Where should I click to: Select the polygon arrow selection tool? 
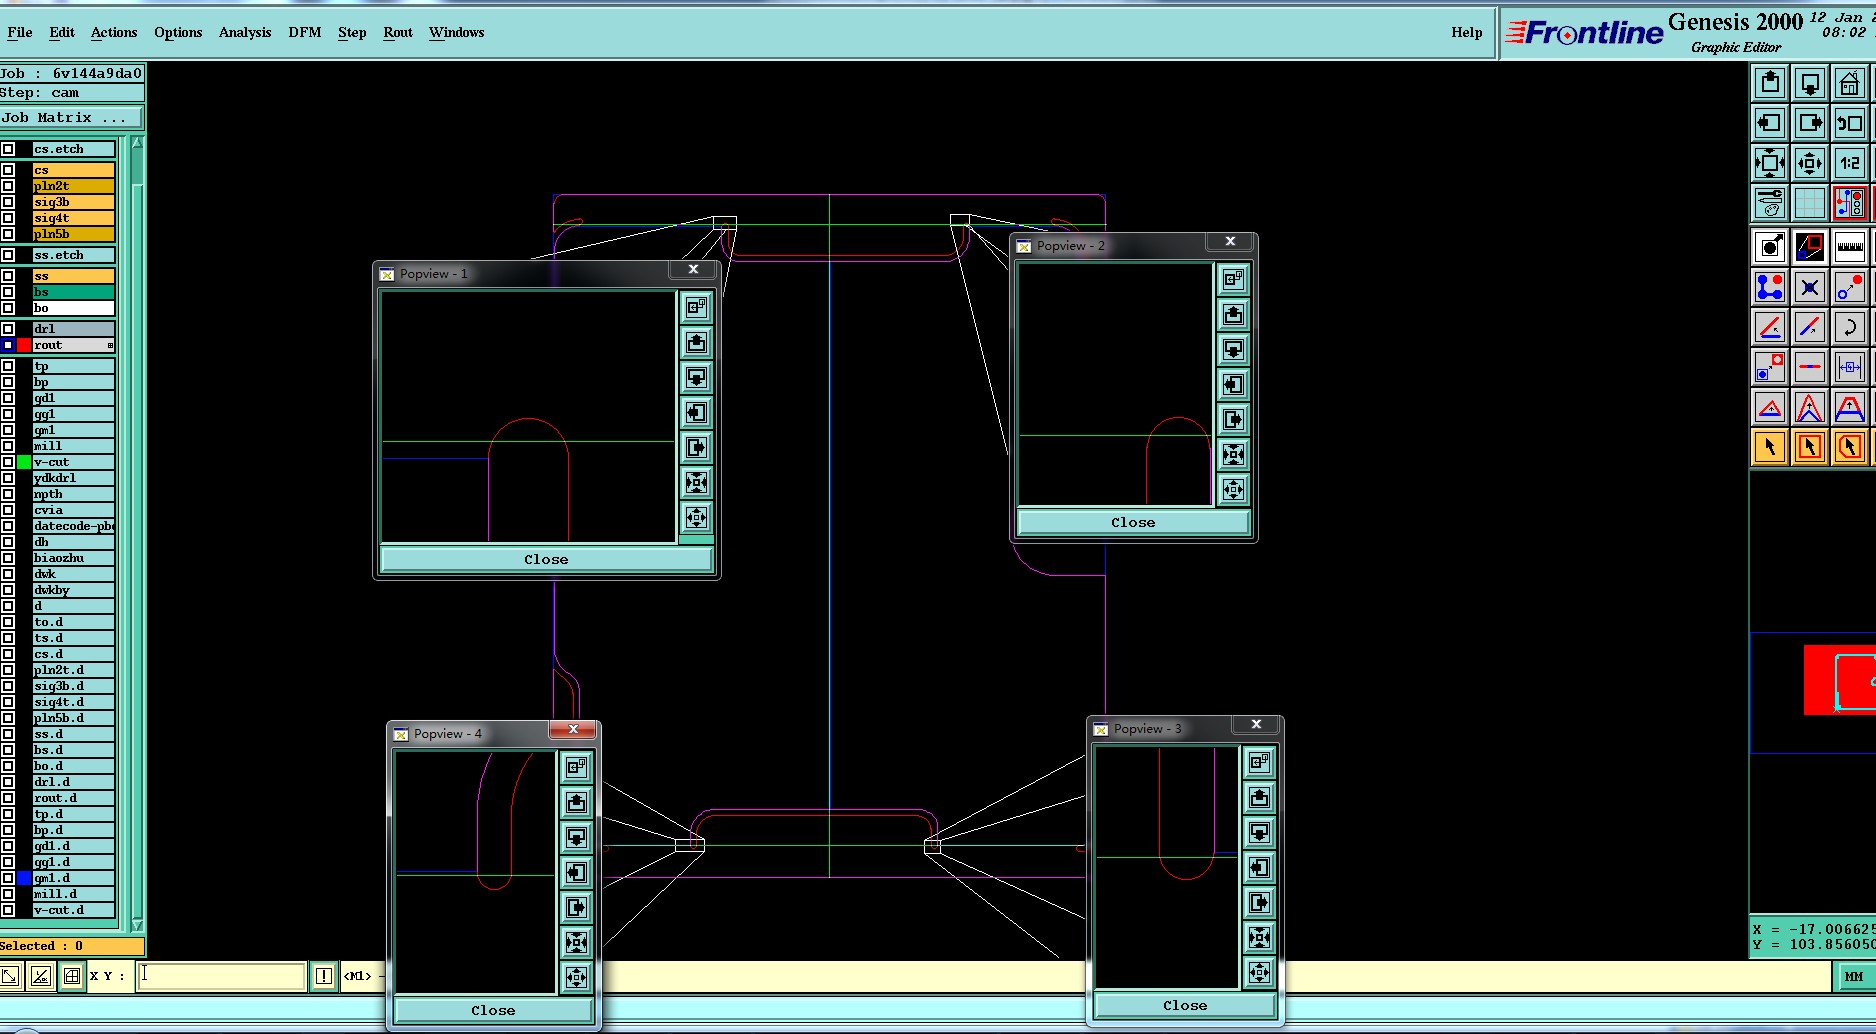tap(1850, 447)
